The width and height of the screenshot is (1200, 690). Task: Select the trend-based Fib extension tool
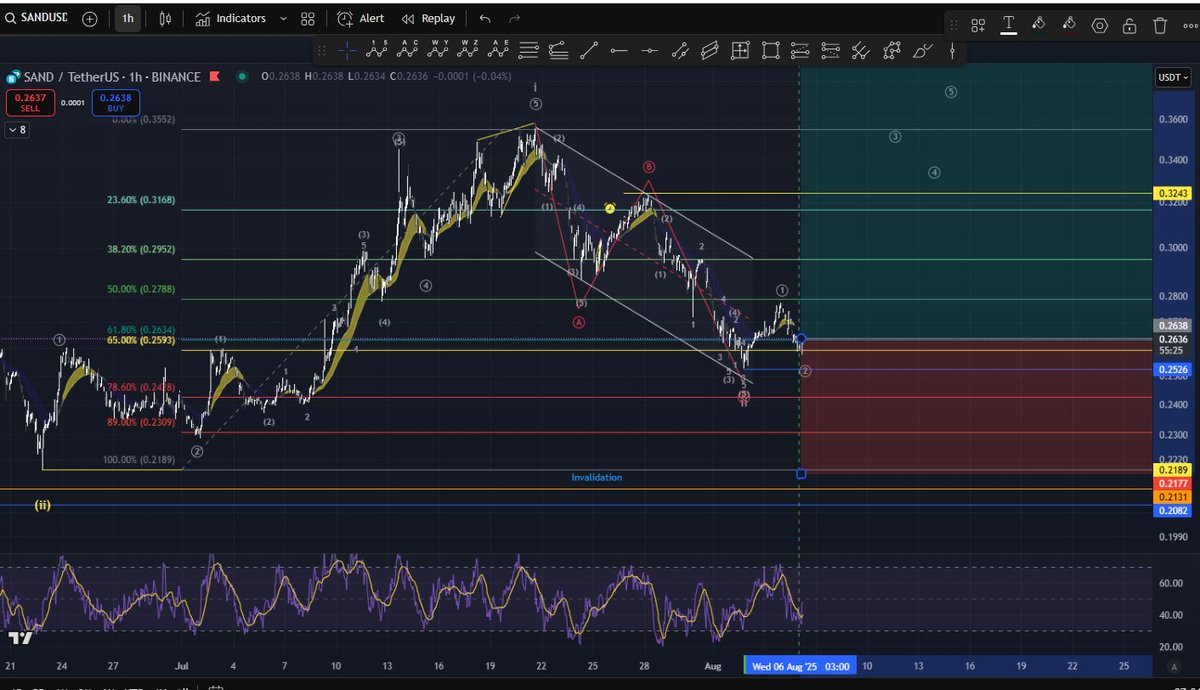(x=559, y=49)
